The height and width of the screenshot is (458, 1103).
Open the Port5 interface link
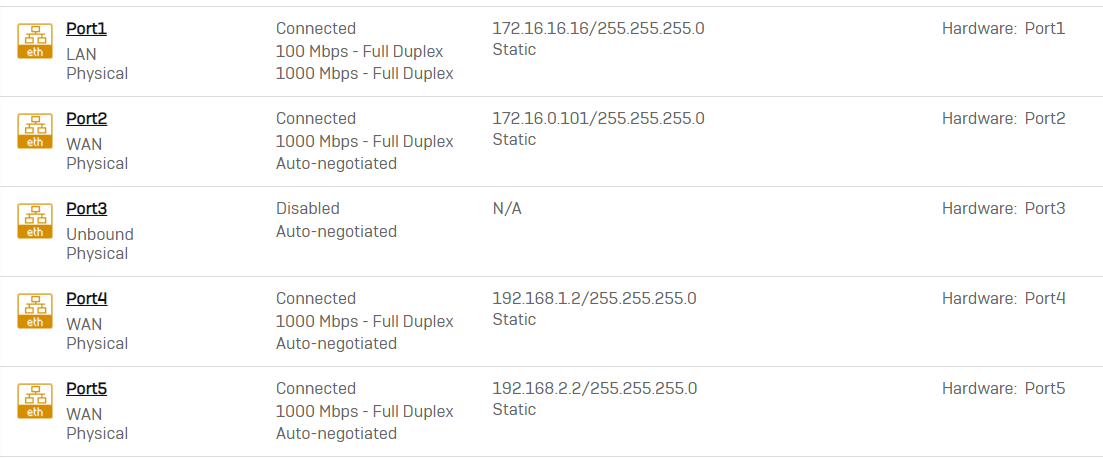[87, 389]
